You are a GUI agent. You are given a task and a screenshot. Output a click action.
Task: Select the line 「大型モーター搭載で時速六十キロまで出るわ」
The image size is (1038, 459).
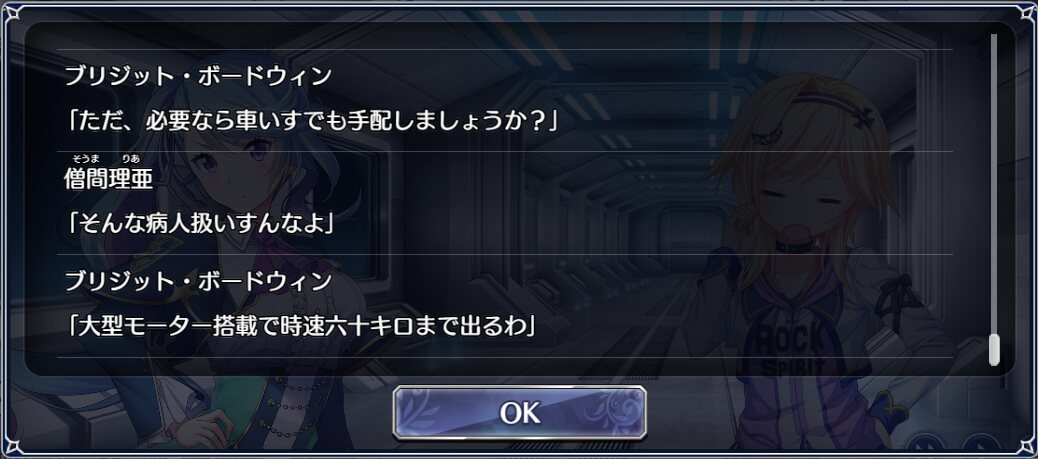301,327
